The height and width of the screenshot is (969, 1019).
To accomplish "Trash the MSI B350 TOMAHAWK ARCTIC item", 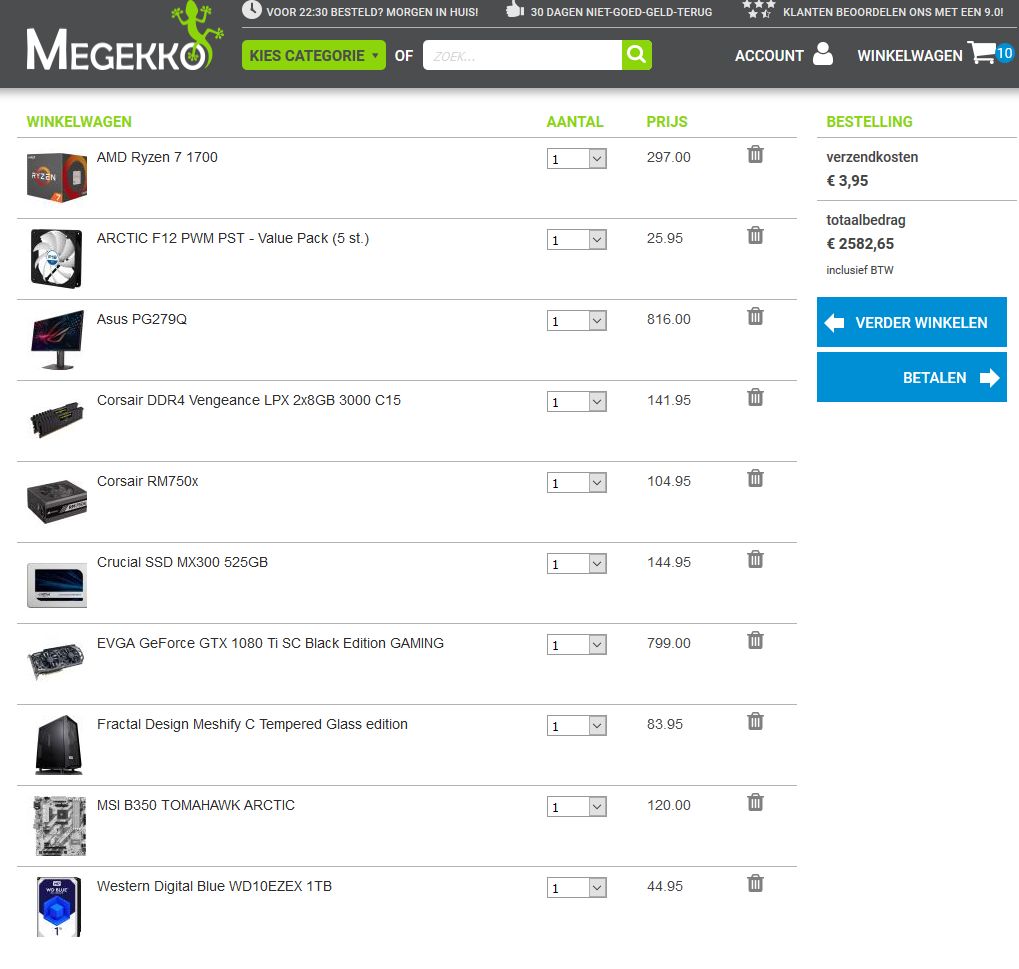I will (755, 802).
